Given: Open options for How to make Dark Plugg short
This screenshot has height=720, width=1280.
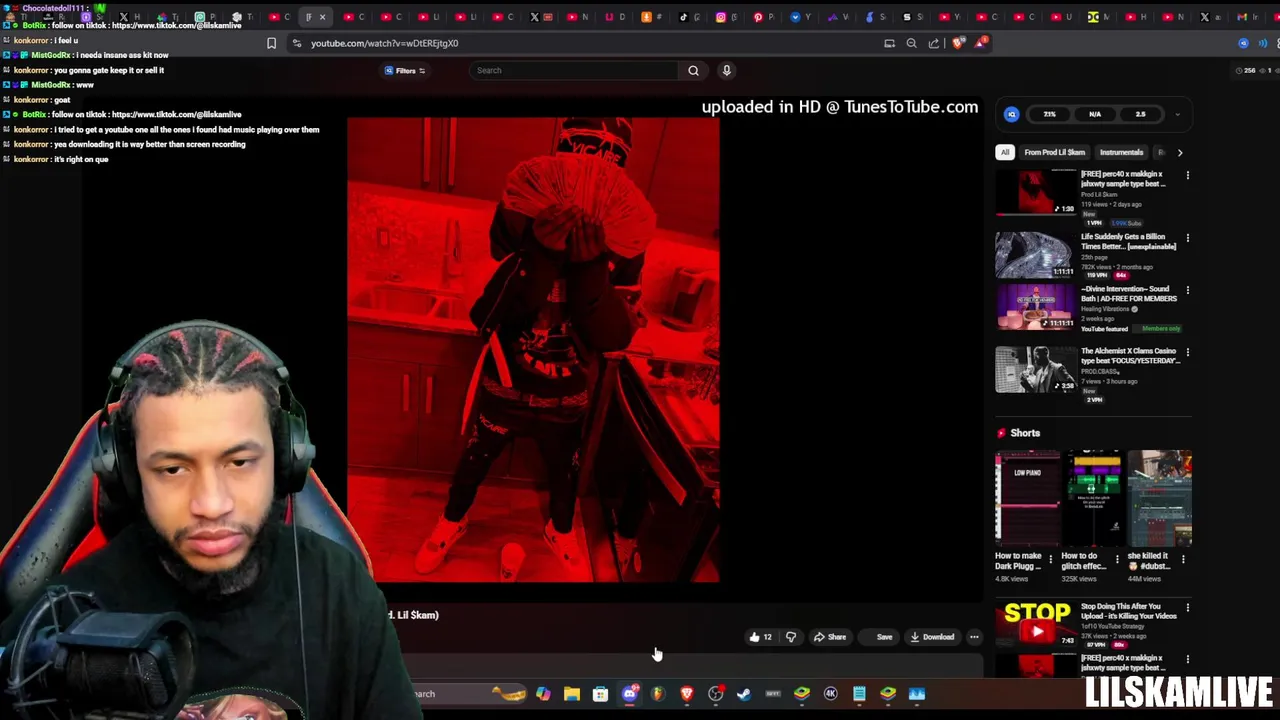Looking at the screenshot, I should (x=1050, y=560).
